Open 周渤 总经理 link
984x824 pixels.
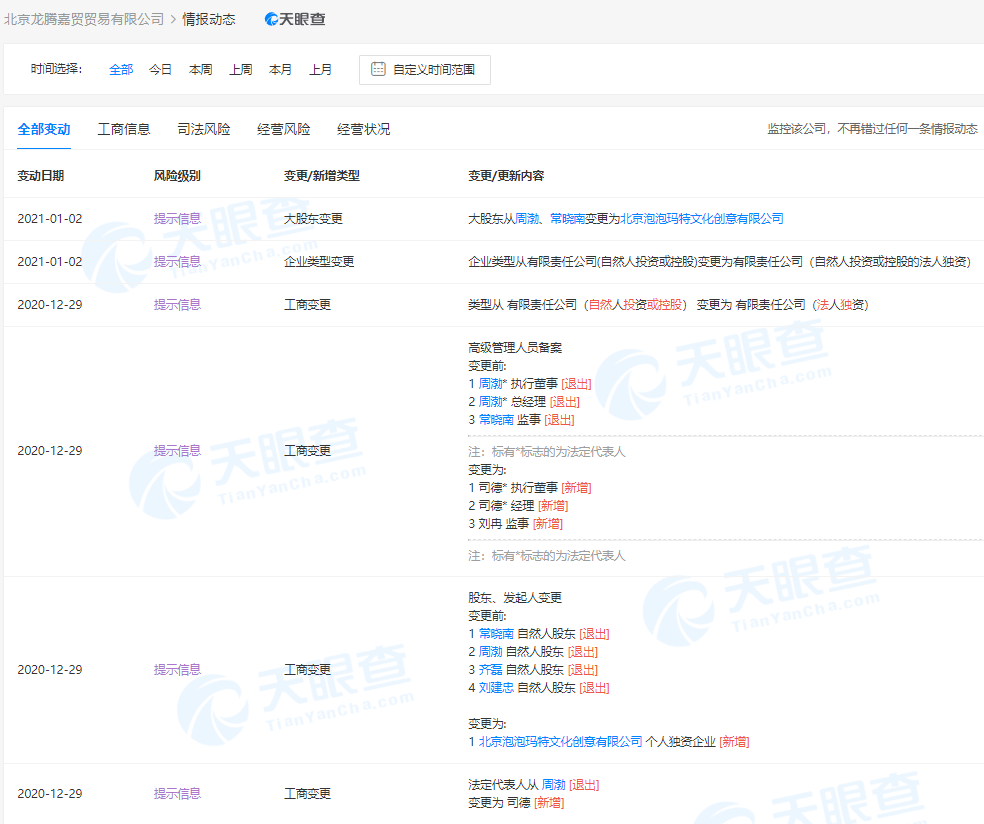[x=491, y=402]
